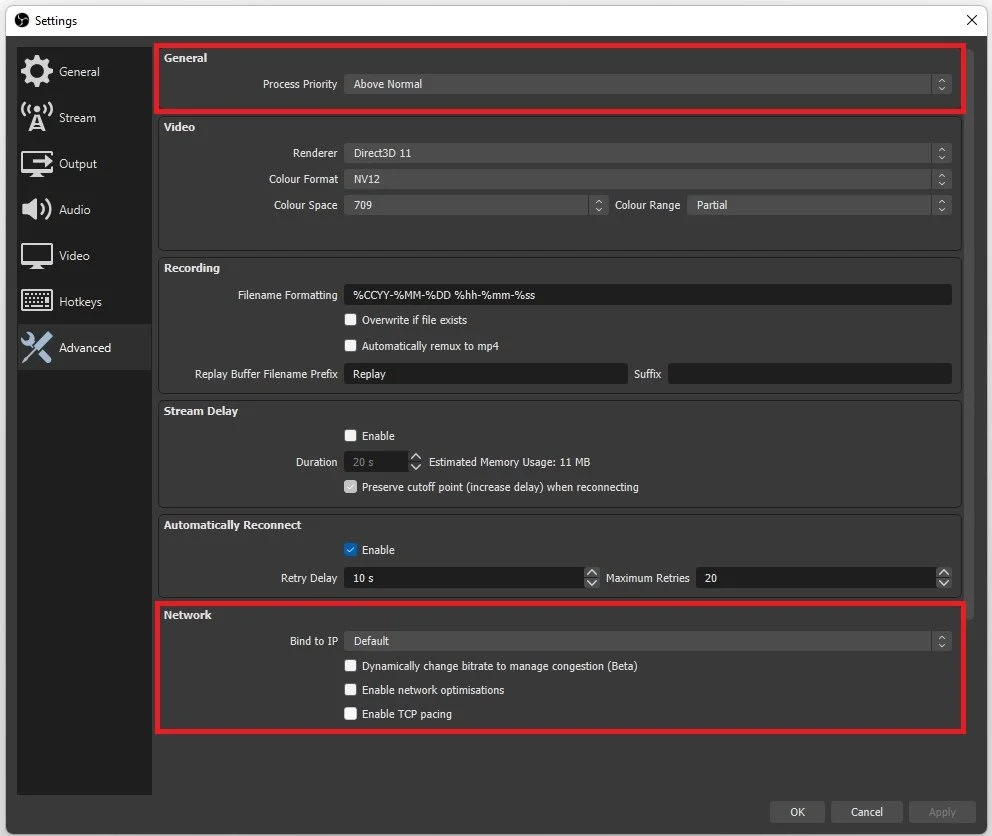Click the Video monitor icon

click(36, 255)
